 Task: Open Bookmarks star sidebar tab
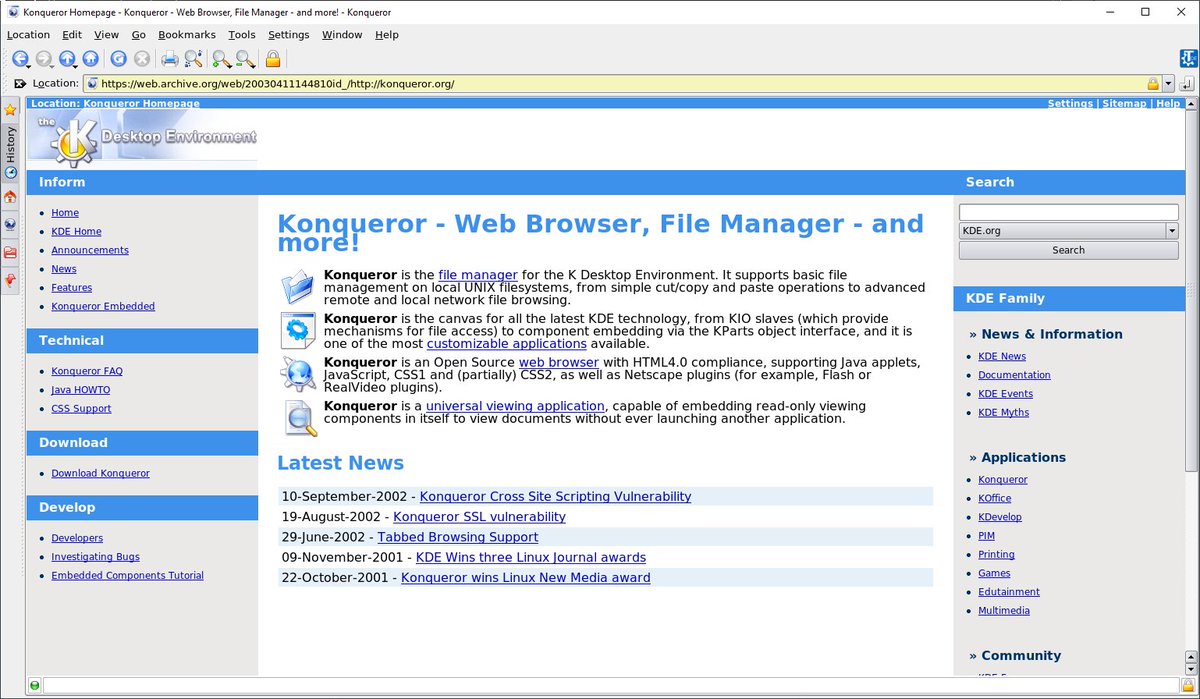click(x=10, y=109)
